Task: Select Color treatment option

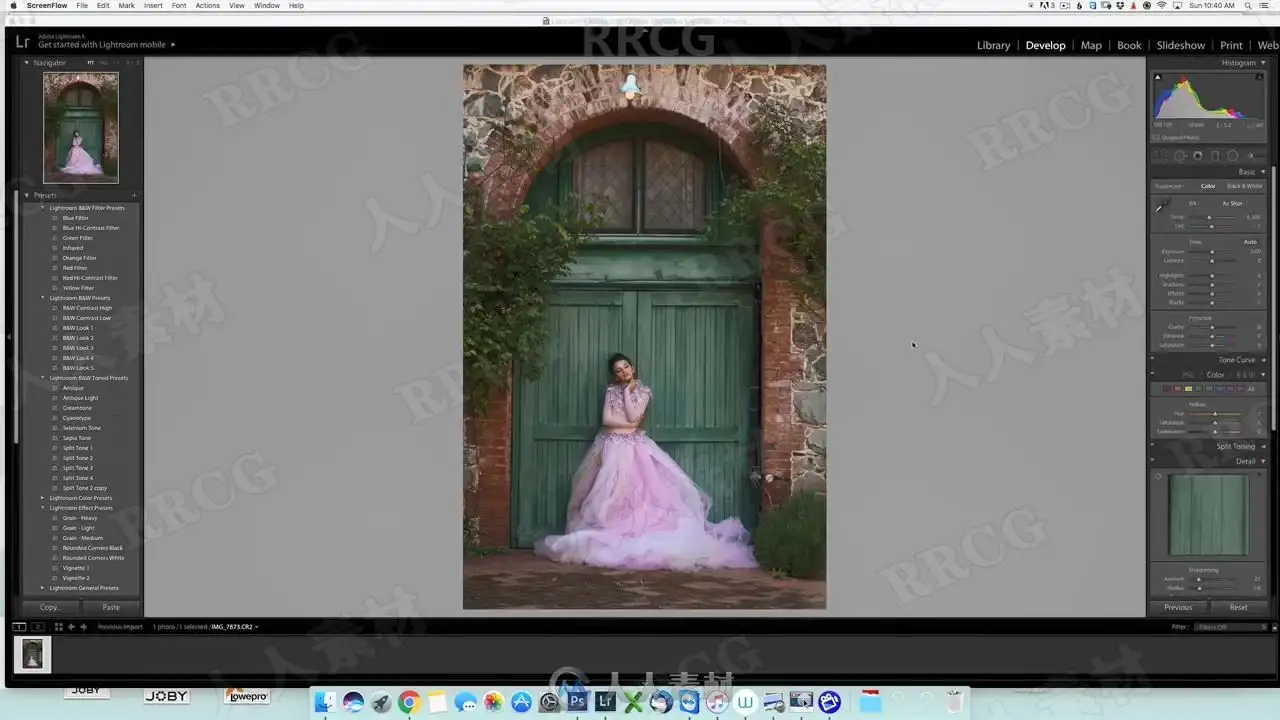Action: 1208,186
